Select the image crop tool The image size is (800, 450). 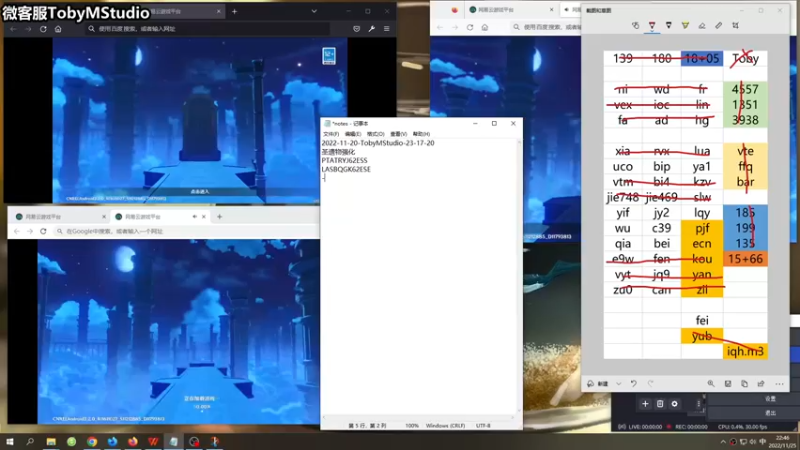(735, 25)
